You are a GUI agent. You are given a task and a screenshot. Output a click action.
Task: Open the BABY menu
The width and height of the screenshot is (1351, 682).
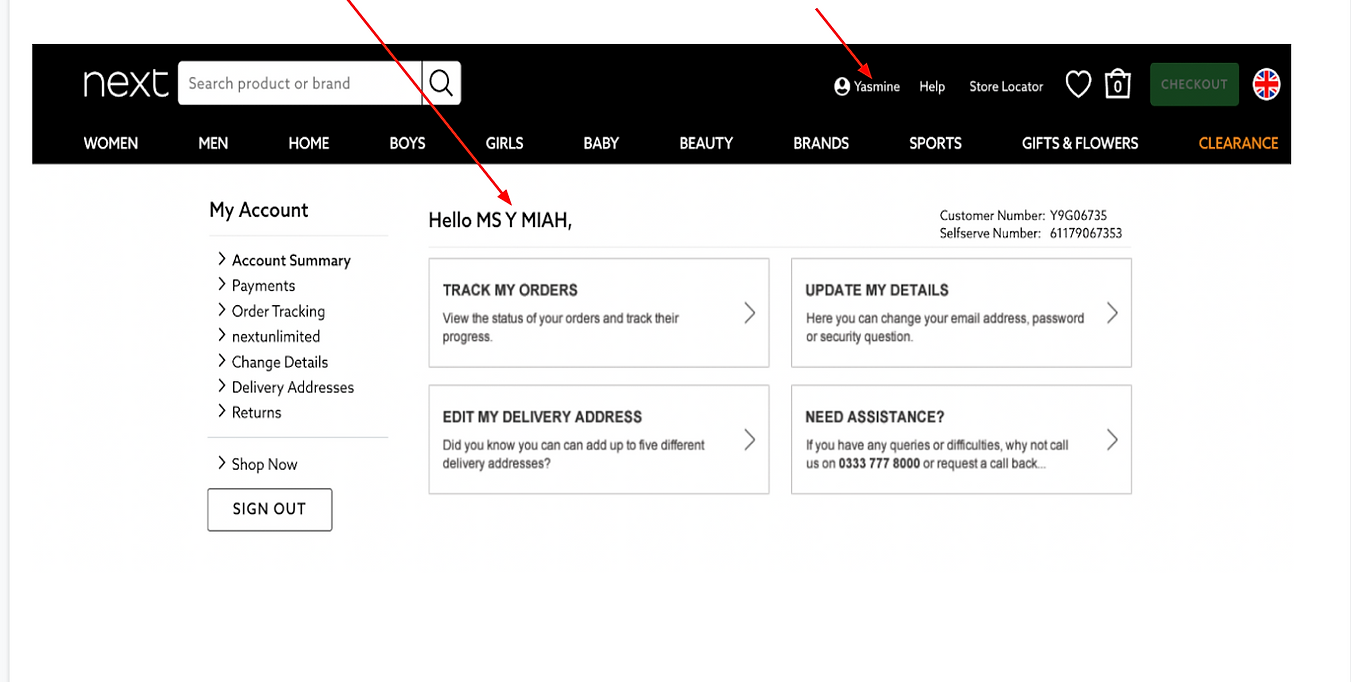[601, 143]
